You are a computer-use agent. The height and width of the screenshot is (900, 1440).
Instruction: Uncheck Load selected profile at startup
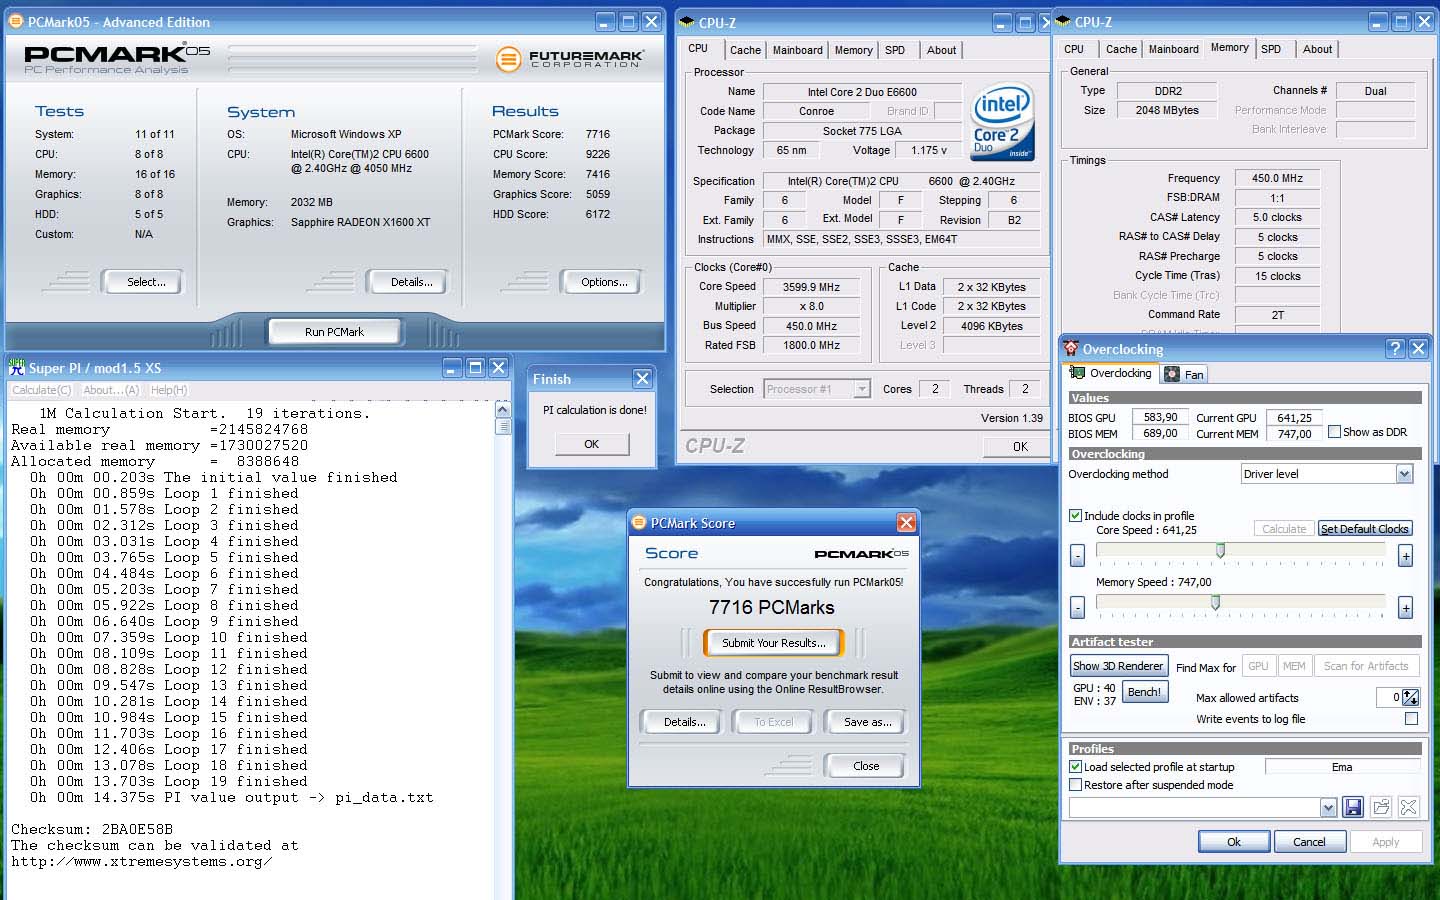(1076, 767)
